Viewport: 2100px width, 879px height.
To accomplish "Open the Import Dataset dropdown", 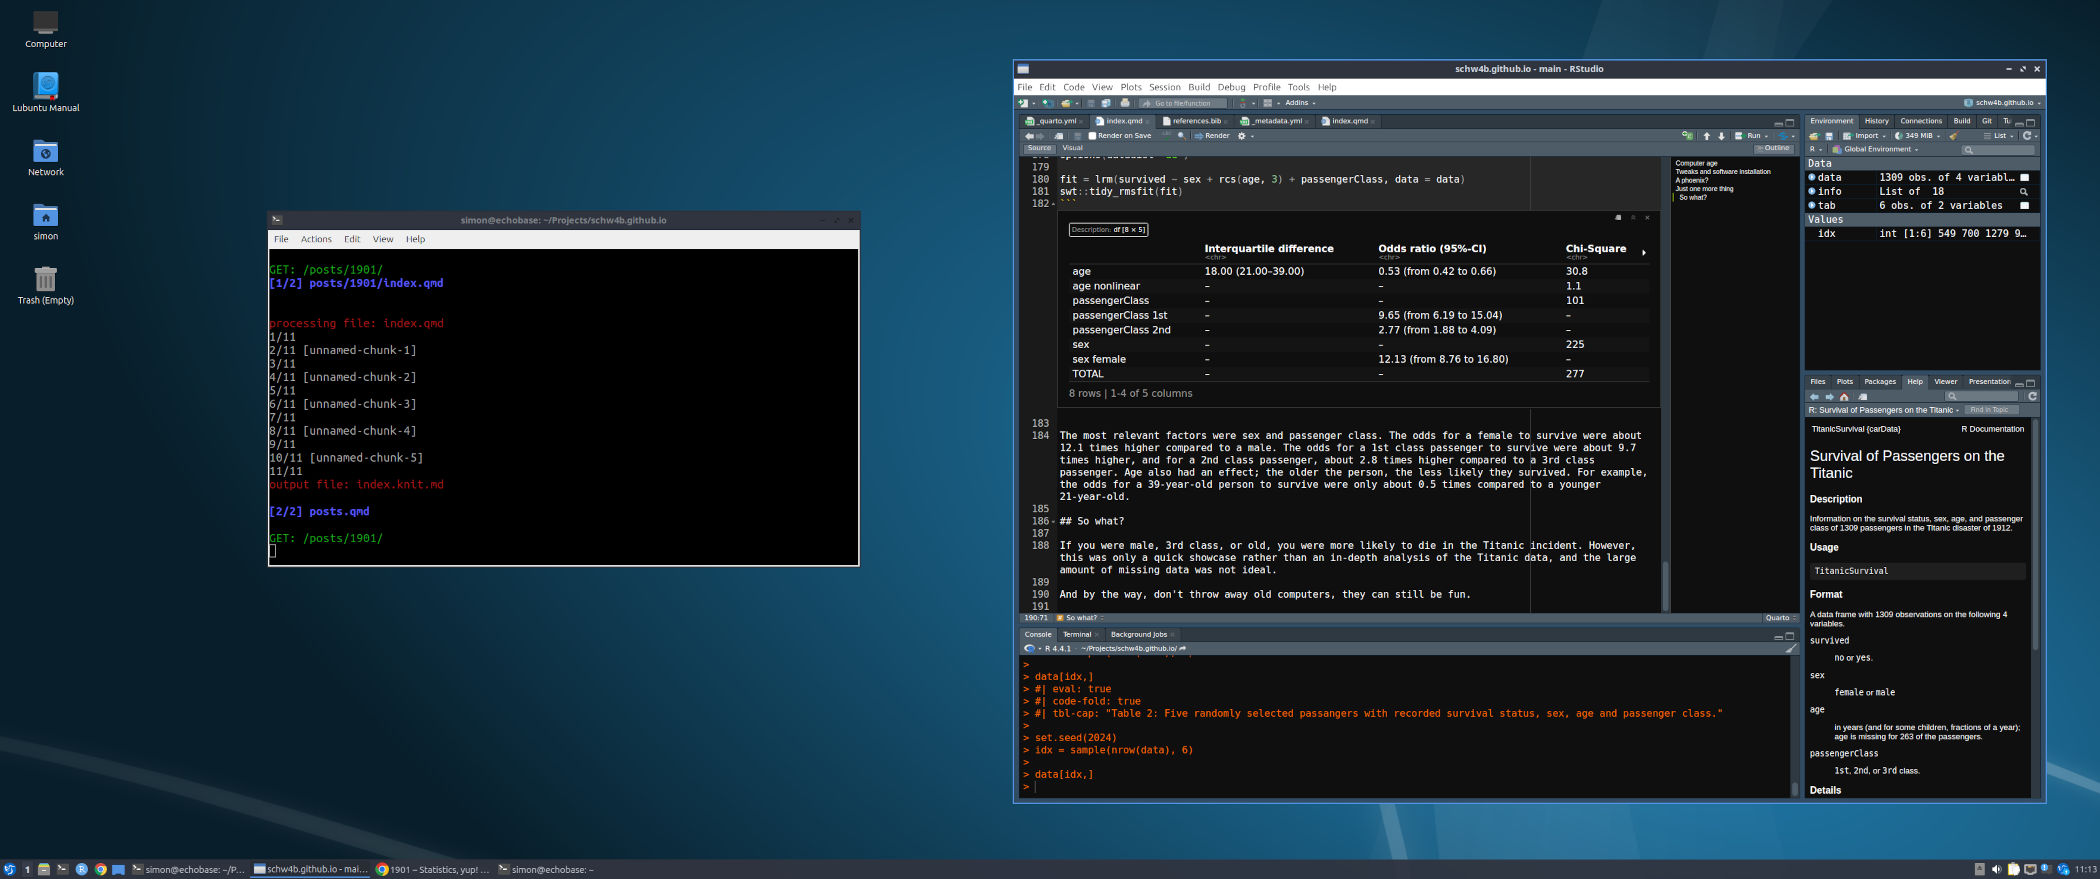I will click(1865, 136).
